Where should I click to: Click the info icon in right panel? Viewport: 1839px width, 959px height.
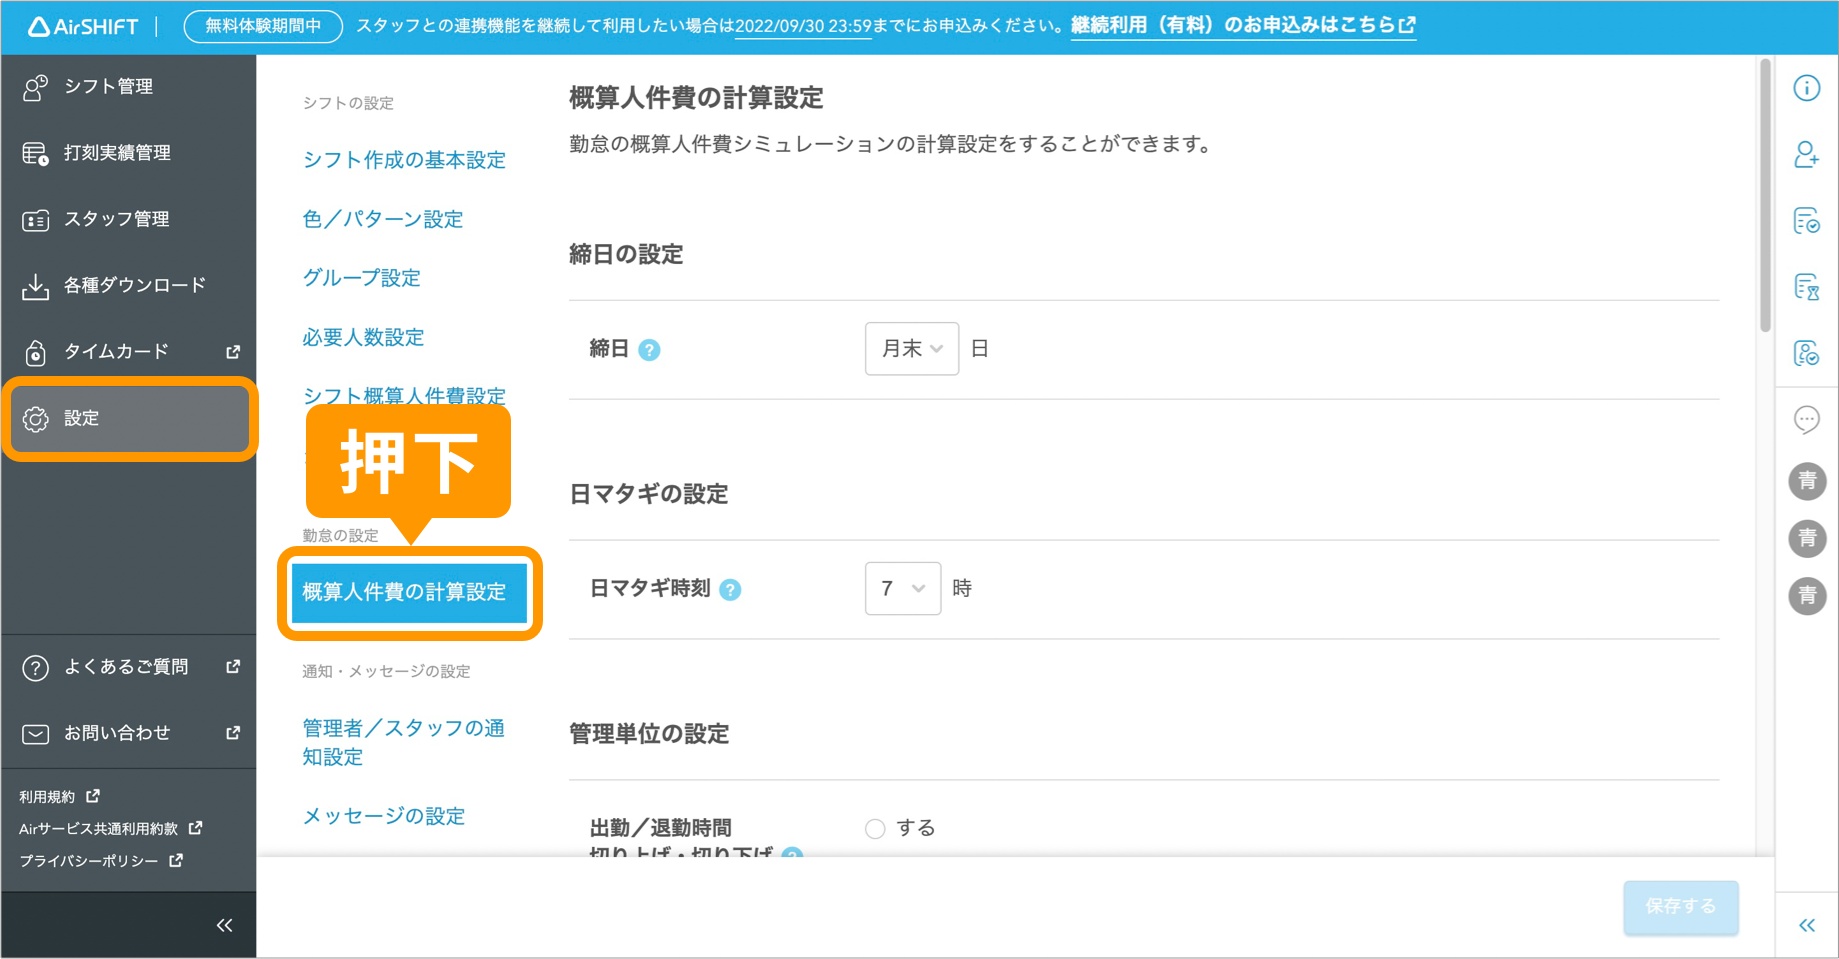click(1806, 88)
